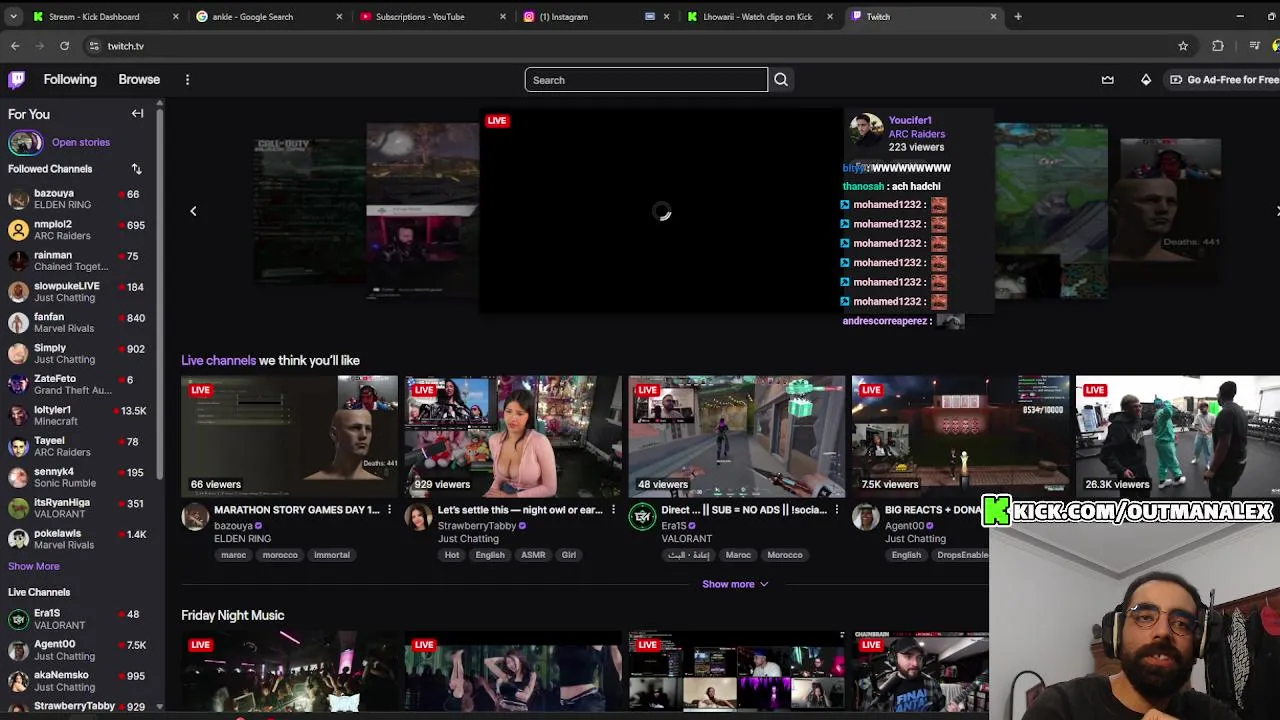Open 26.3K viewers stream thumbnail
Image resolution: width=1280 pixels, height=720 pixels.
[1178, 436]
